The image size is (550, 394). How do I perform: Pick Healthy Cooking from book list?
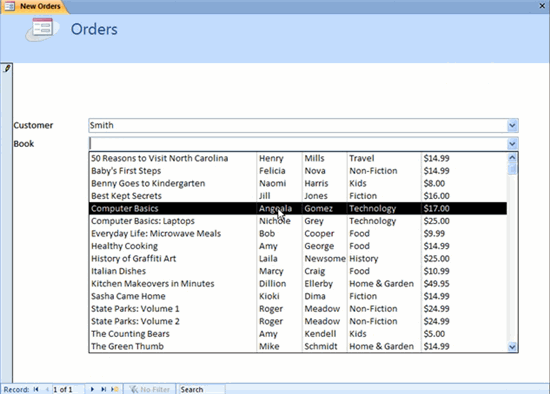(298, 246)
